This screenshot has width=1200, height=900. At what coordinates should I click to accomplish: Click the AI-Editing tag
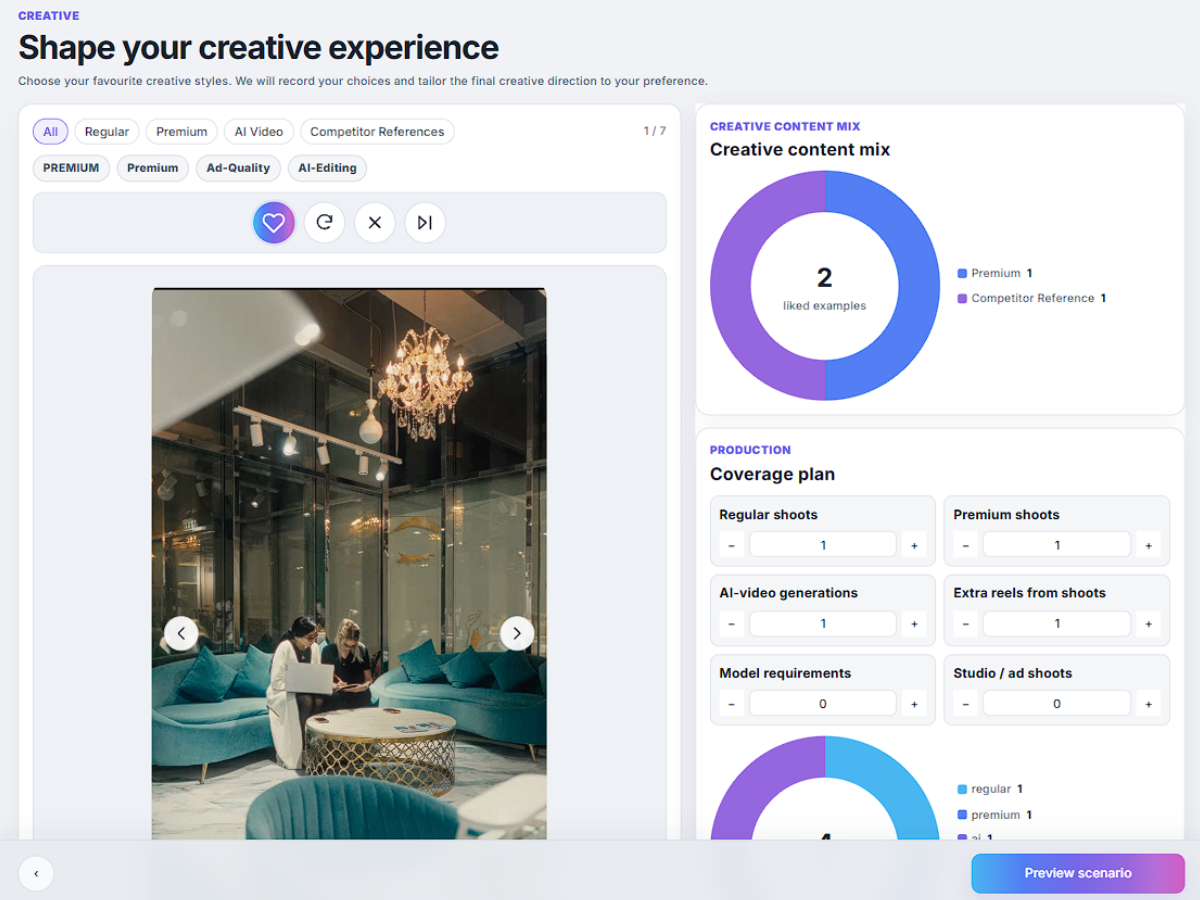click(327, 168)
